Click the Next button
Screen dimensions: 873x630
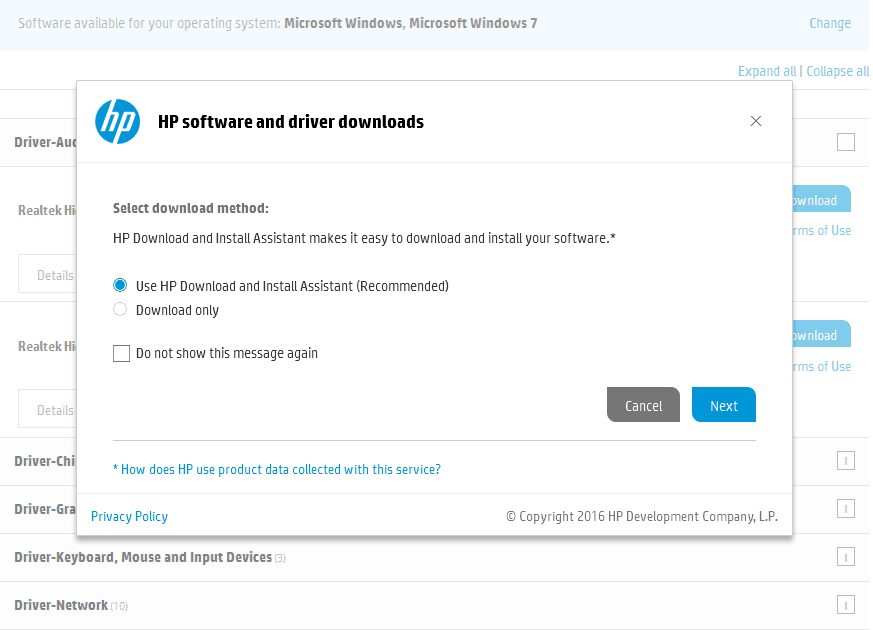(724, 405)
